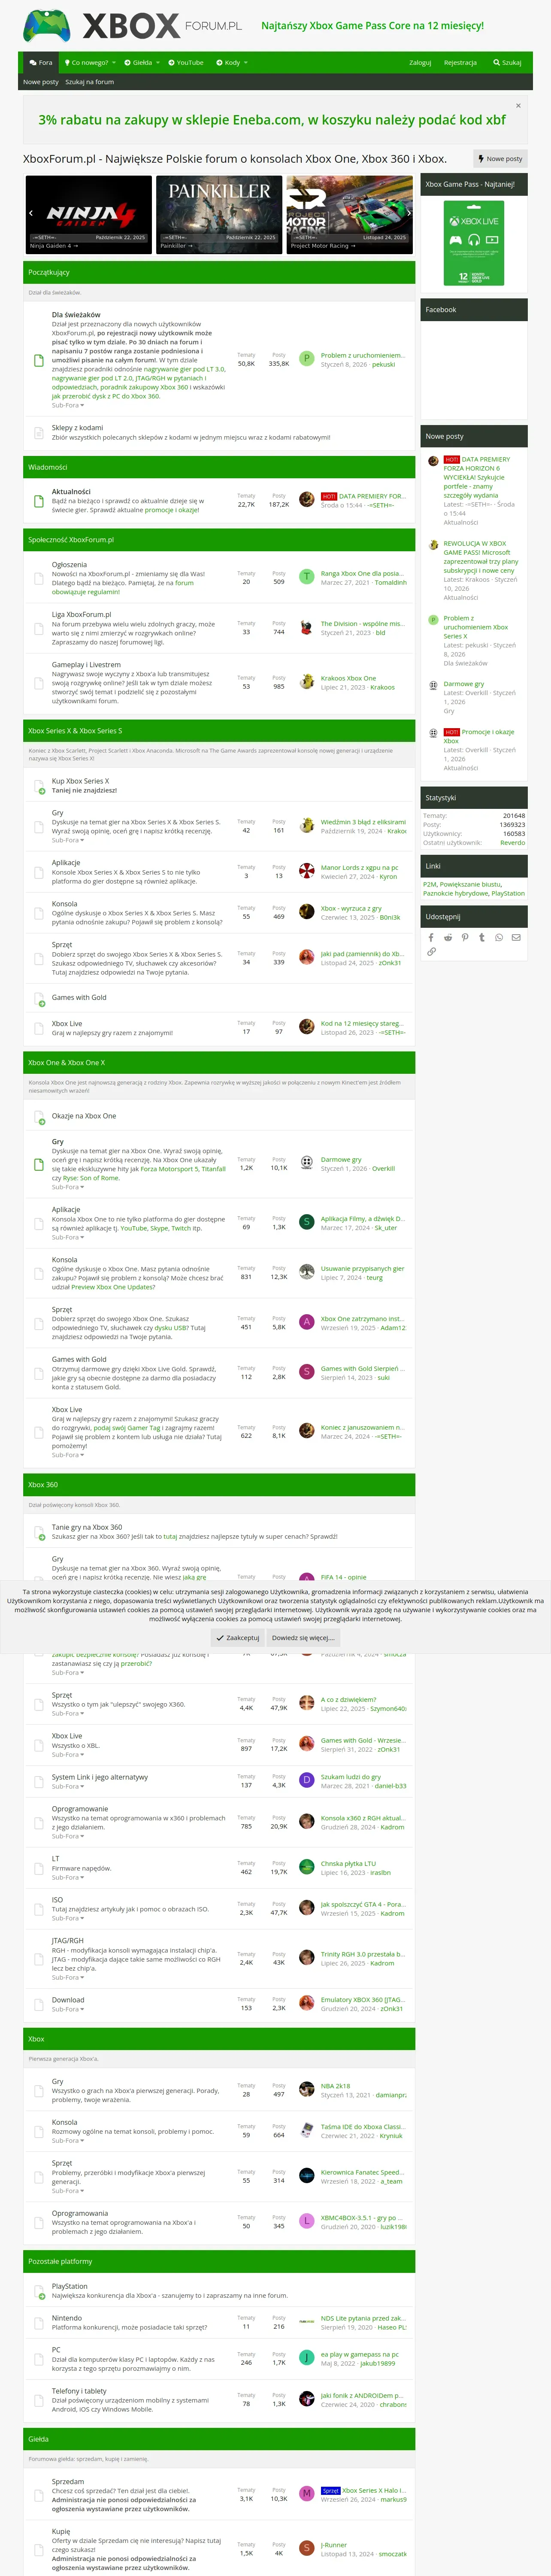Open the Rejestracja menu item

460,62
